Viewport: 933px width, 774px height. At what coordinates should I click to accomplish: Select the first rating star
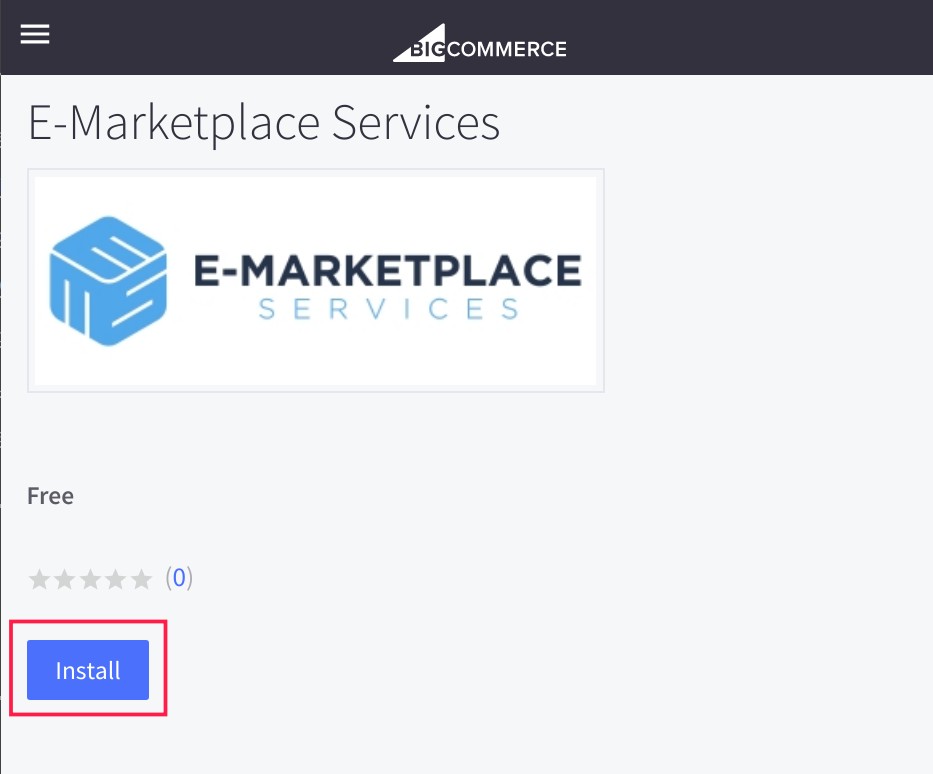pos(39,579)
